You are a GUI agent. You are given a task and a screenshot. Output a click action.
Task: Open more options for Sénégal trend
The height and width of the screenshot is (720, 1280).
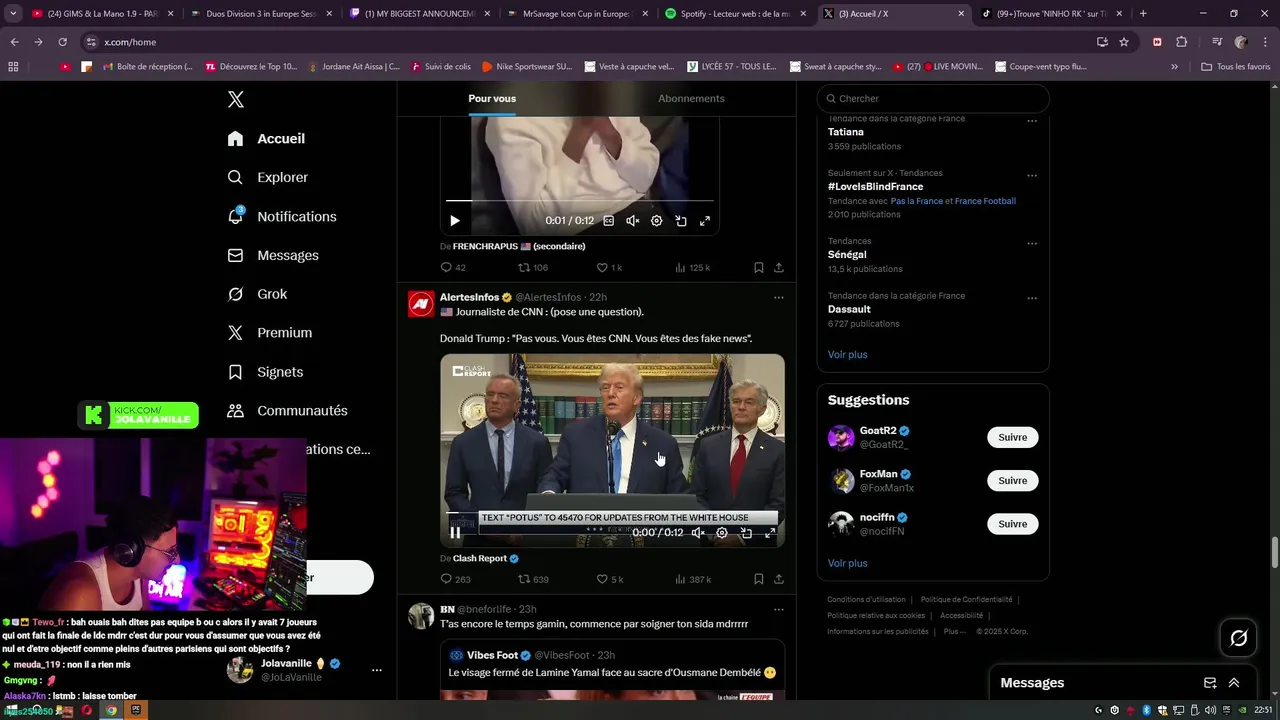(x=1032, y=243)
